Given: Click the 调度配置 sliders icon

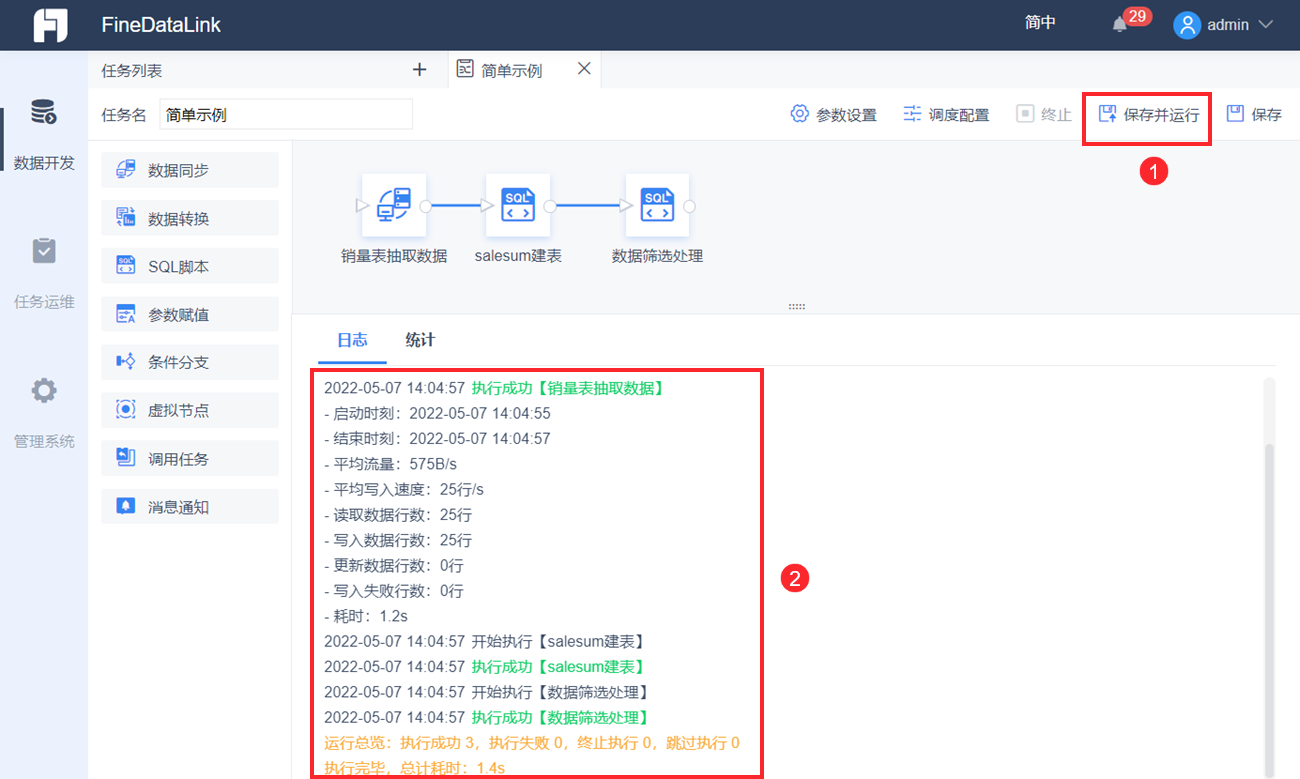Looking at the screenshot, I should coord(912,113).
